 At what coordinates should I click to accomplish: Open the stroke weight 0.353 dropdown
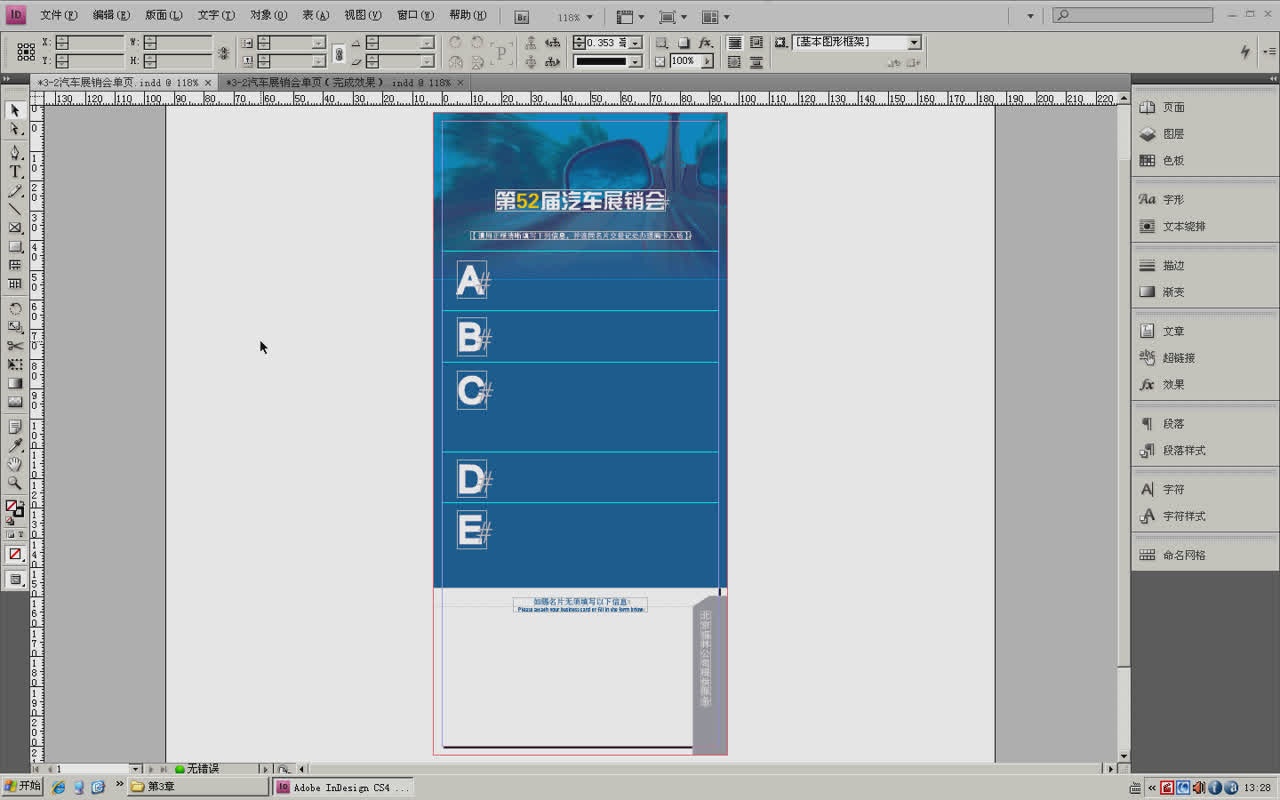coord(636,43)
